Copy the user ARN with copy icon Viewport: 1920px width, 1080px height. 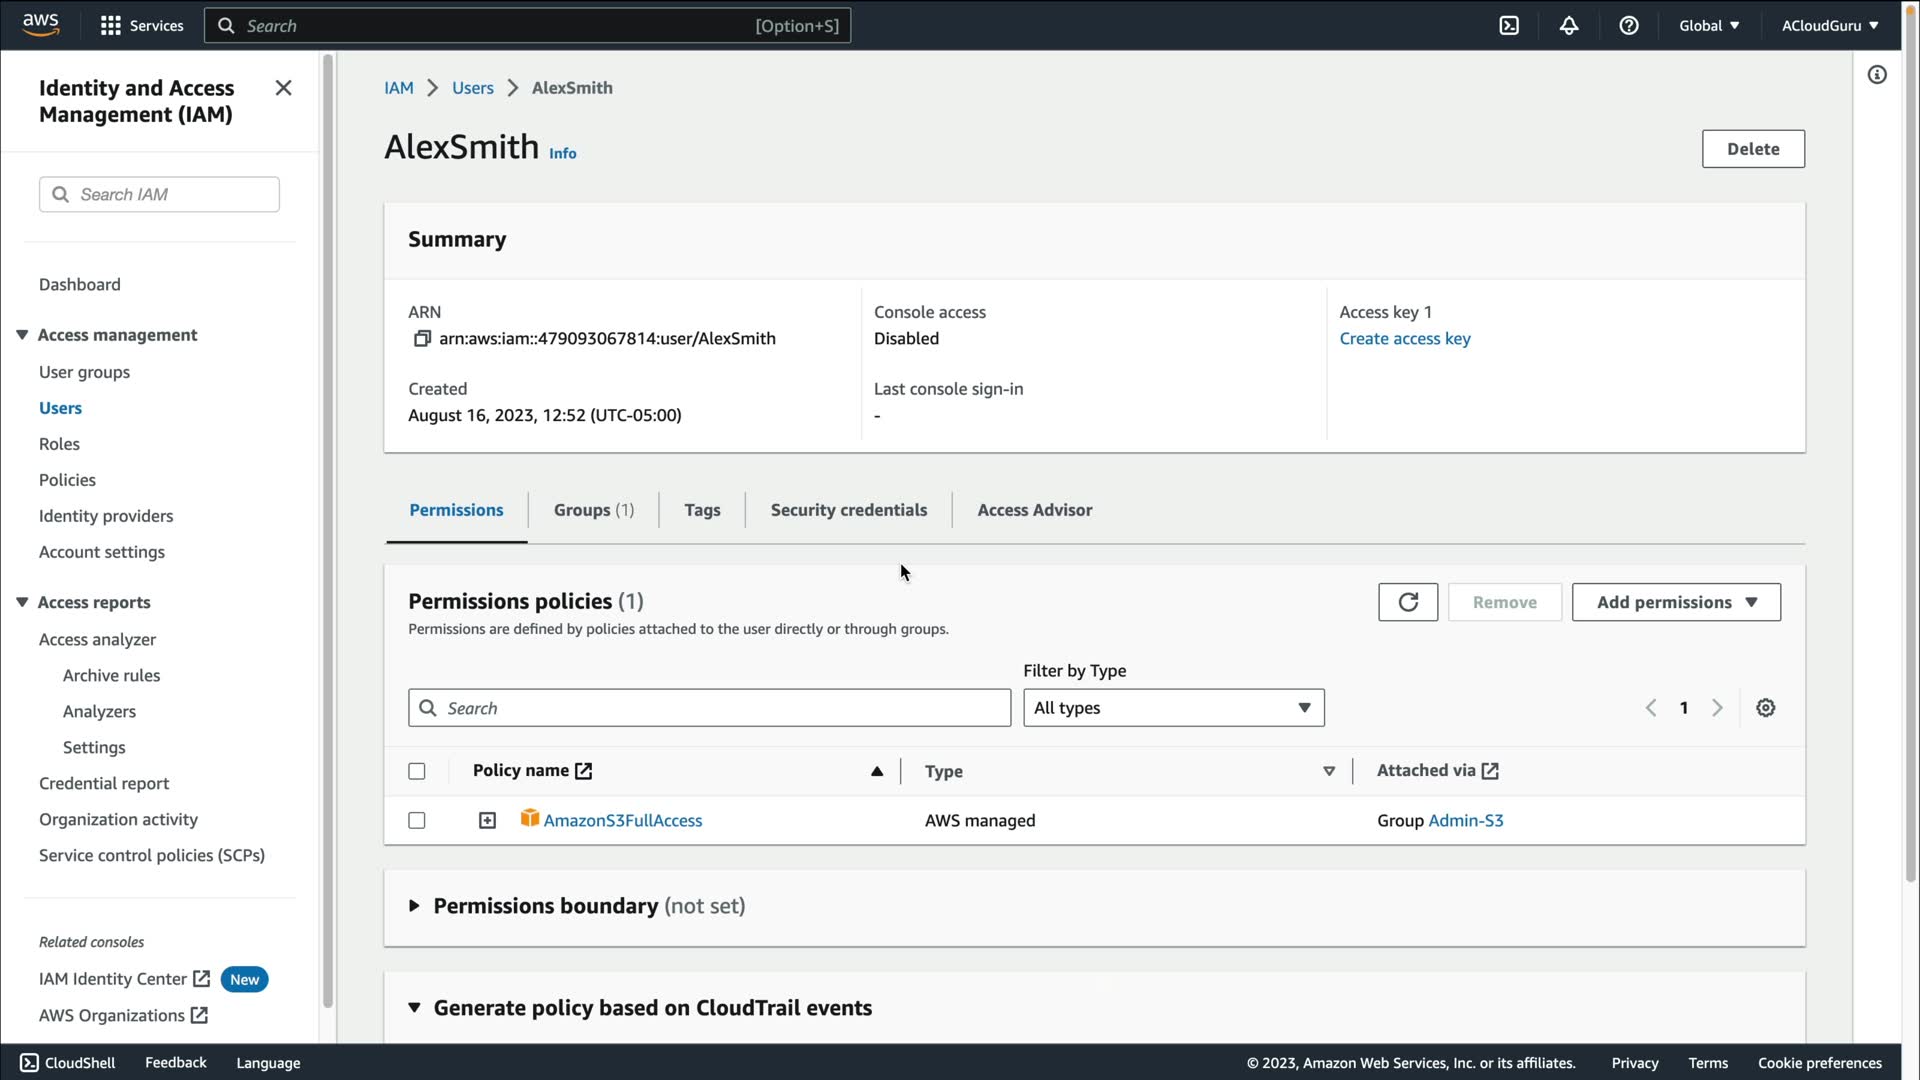[x=422, y=339]
